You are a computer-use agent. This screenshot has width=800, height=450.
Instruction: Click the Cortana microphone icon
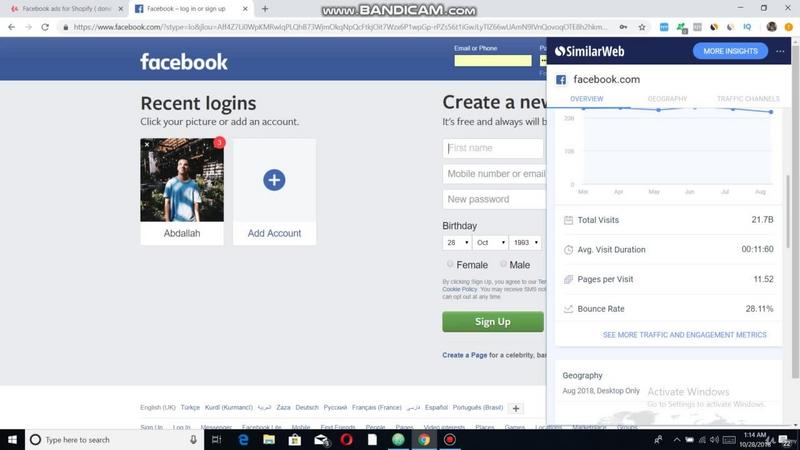(193, 439)
